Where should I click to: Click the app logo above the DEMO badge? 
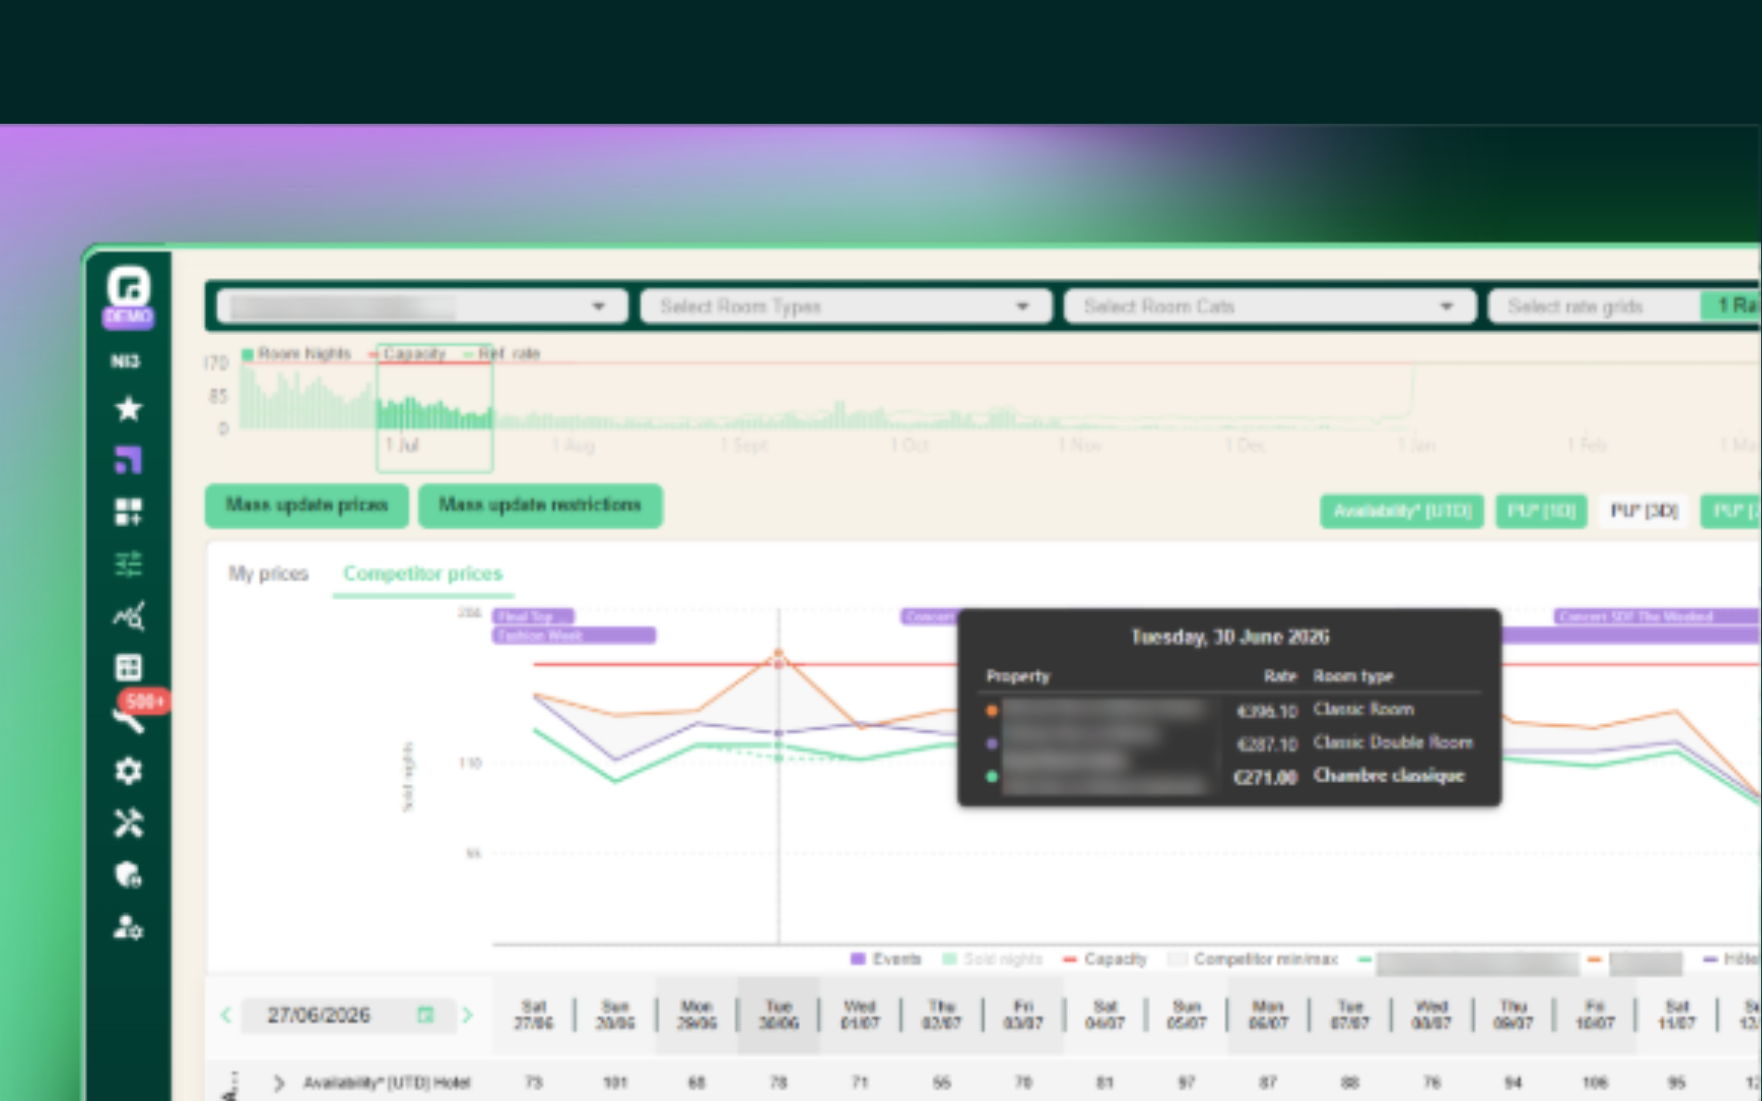[x=128, y=286]
